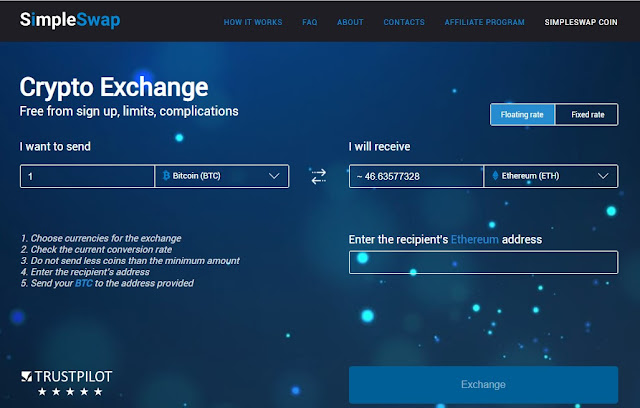This screenshot has height=408, width=640.
Task: Switch to Fixed rate
Action: (x=587, y=115)
